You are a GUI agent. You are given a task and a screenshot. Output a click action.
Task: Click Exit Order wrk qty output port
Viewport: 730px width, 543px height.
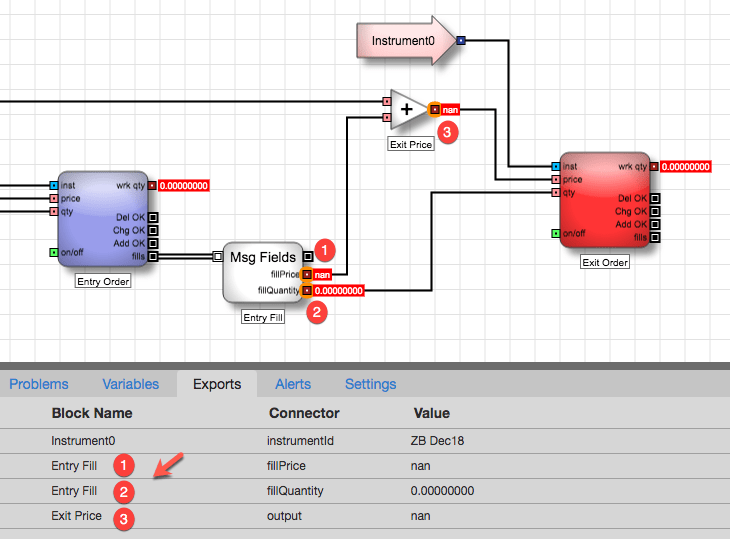(655, 167)
